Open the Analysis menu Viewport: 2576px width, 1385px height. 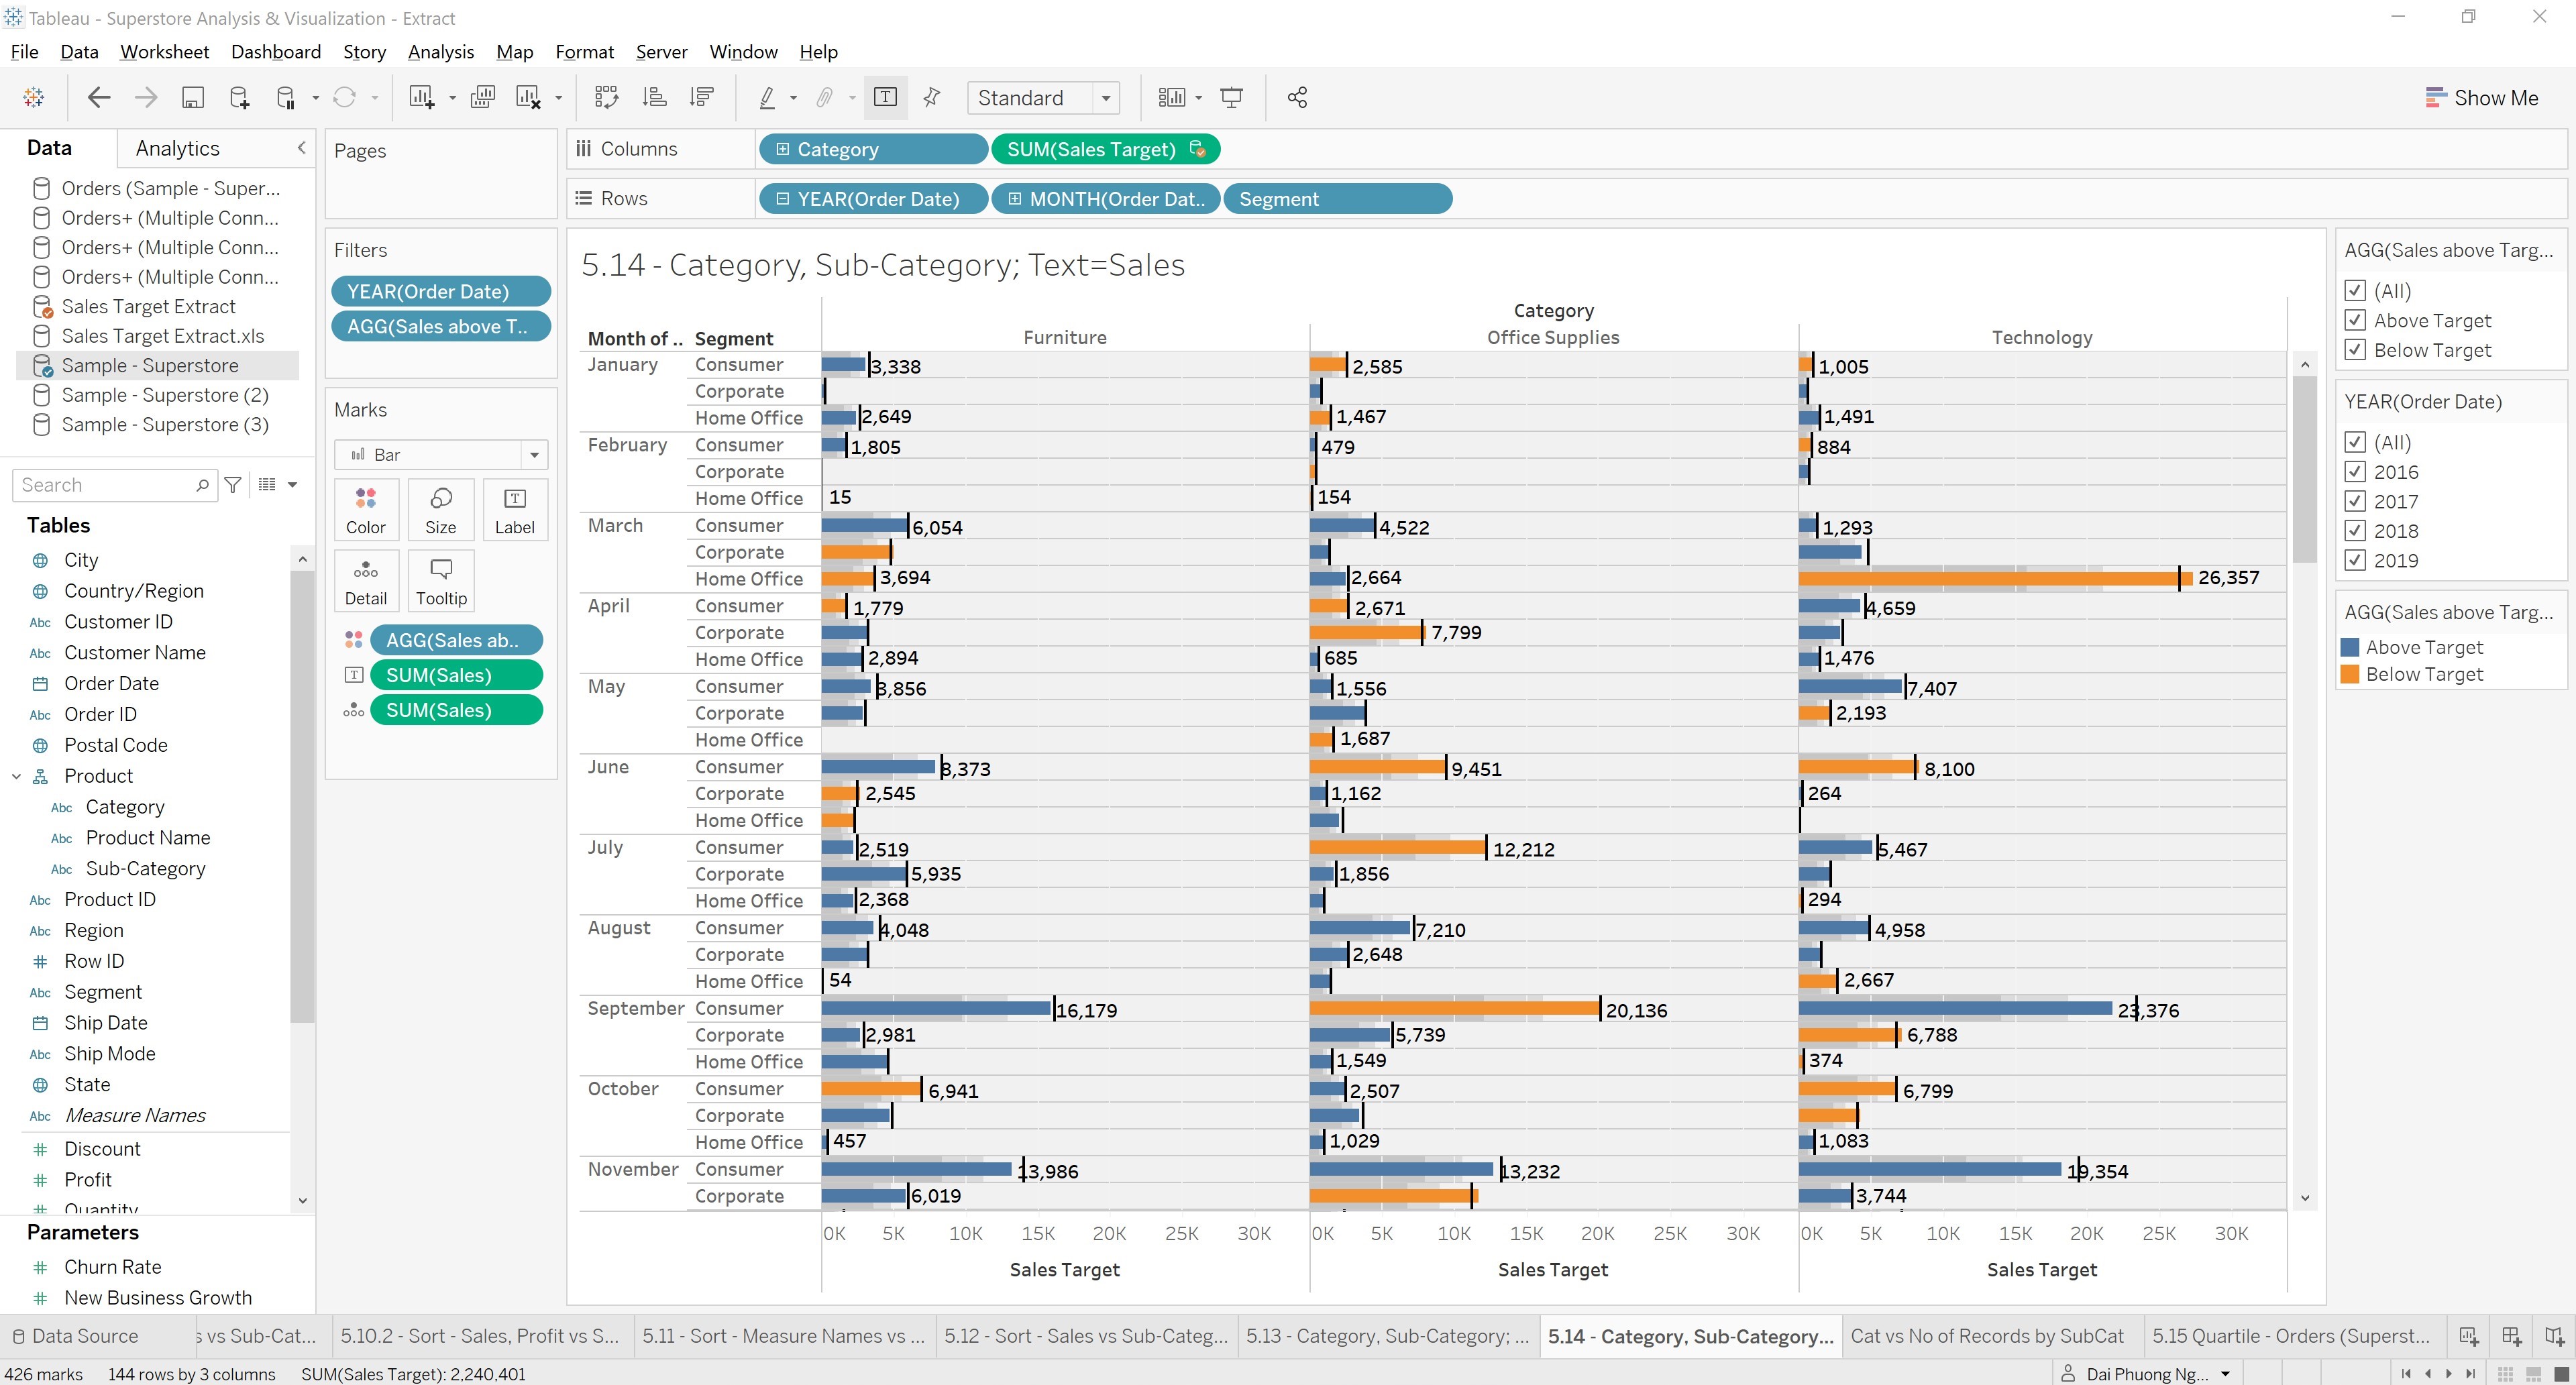pos(441,52)
